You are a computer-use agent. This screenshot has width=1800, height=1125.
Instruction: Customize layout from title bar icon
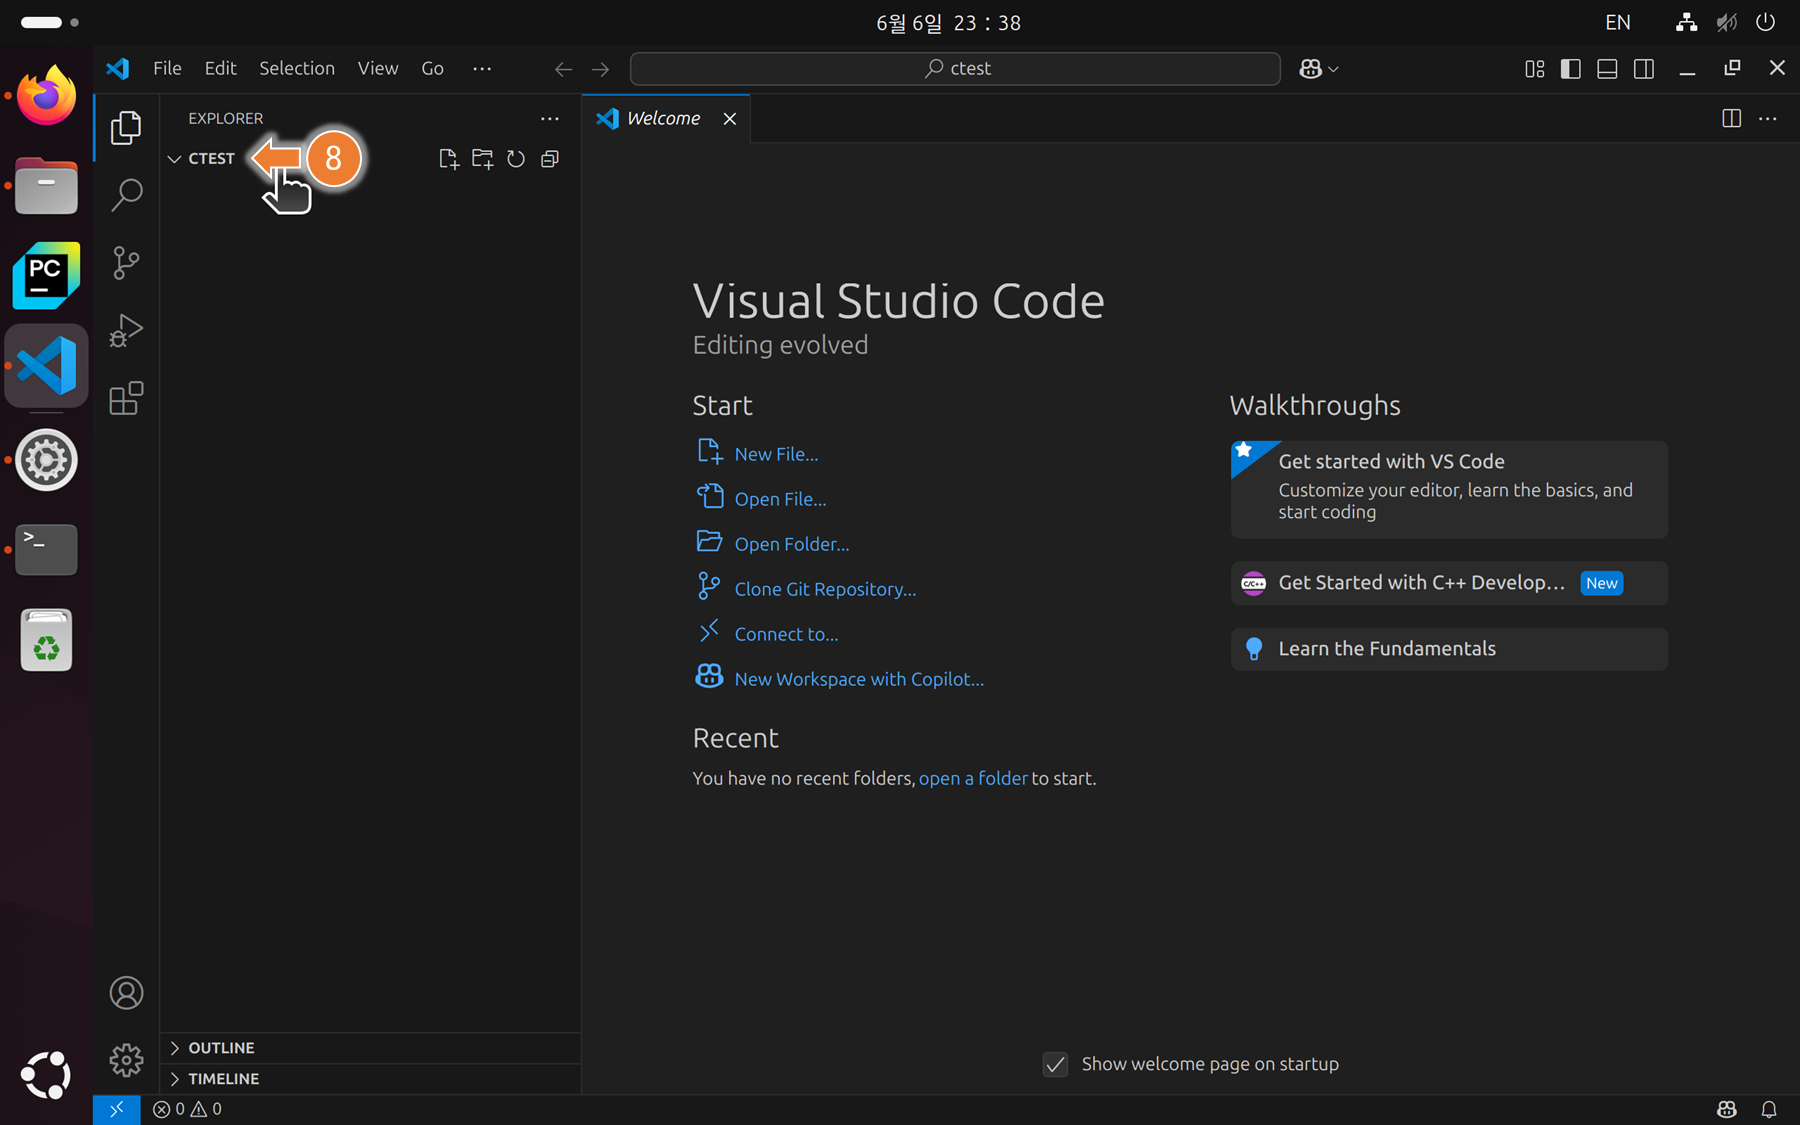tap(1534, 69)
